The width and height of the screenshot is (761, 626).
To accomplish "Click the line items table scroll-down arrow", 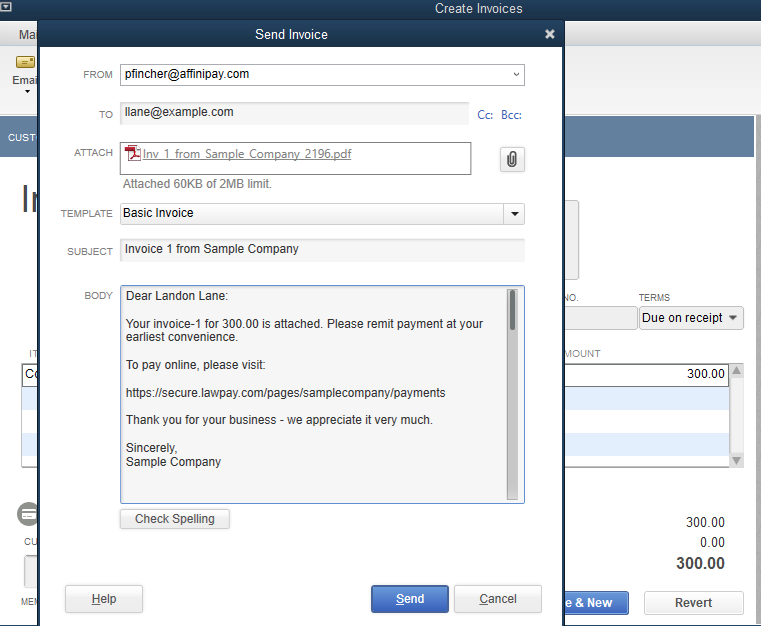I will click(737, 460).
